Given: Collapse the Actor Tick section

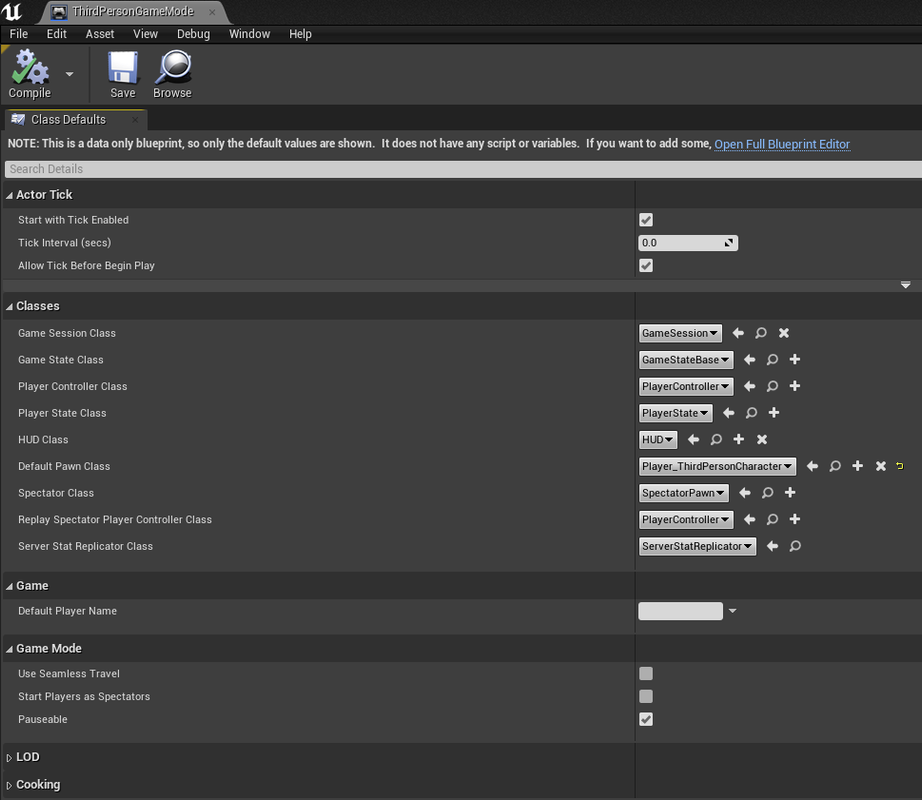Looking at the screenshot, I should pyautogui.click(x=9, y=195).
